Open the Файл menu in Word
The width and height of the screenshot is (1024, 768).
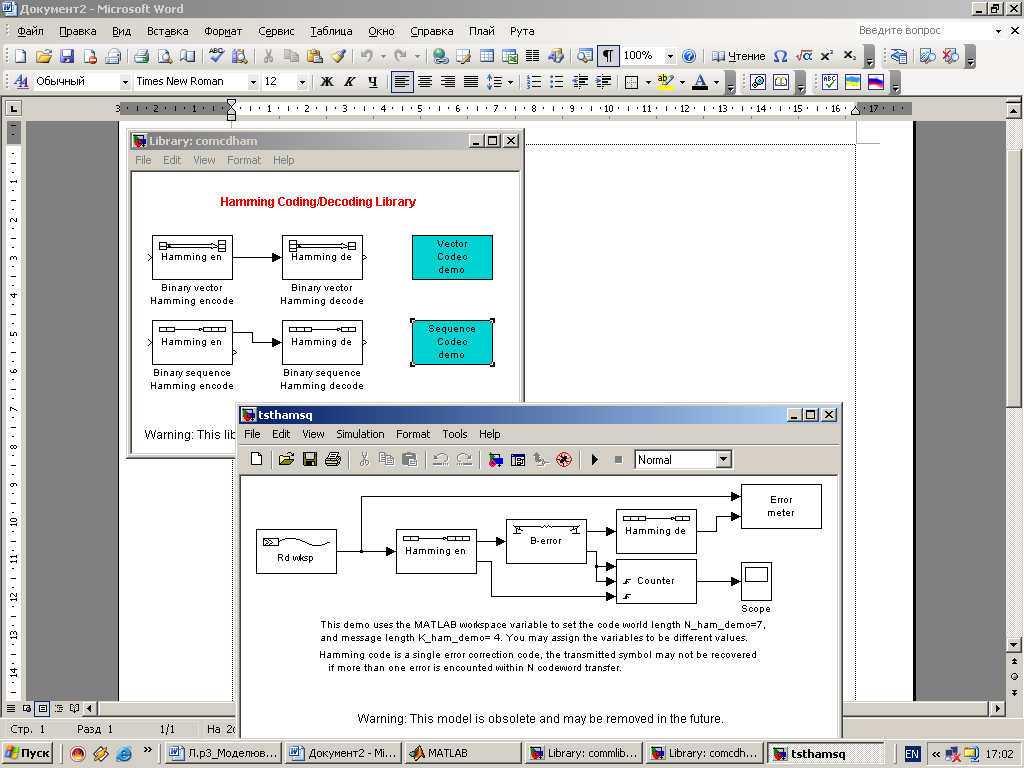(x=30, y=31)
